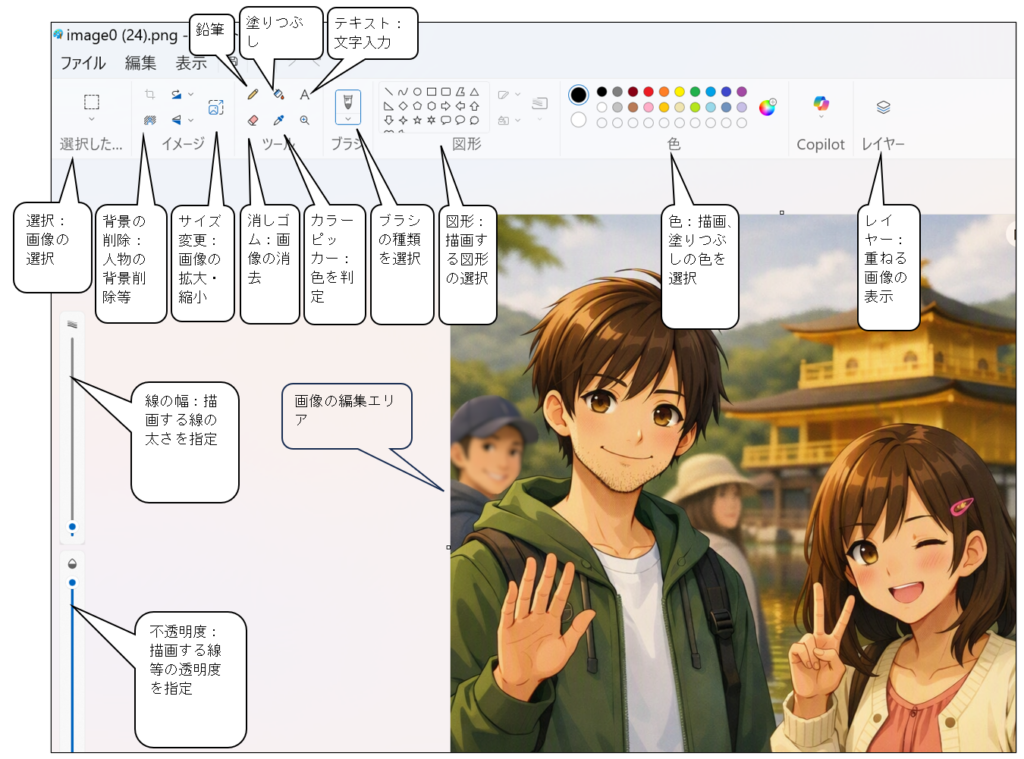Open the resize image tool

tap(216, 107)
